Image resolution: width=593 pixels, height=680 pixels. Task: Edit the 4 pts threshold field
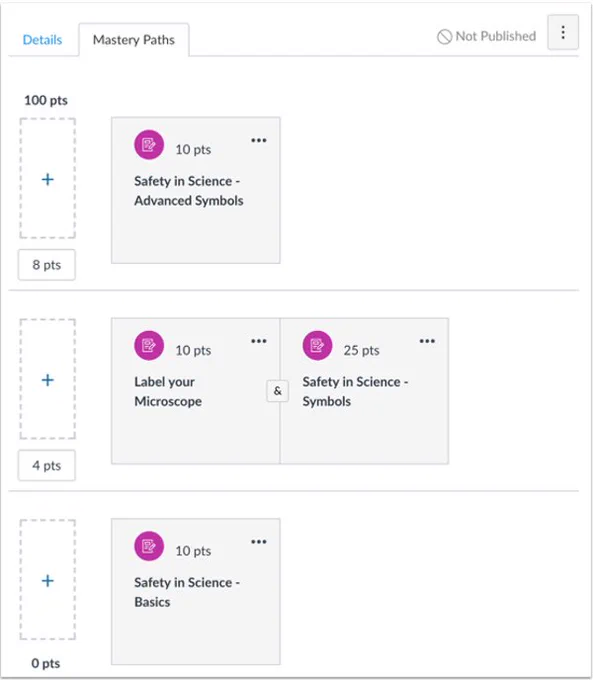click(x=46, y=465)
